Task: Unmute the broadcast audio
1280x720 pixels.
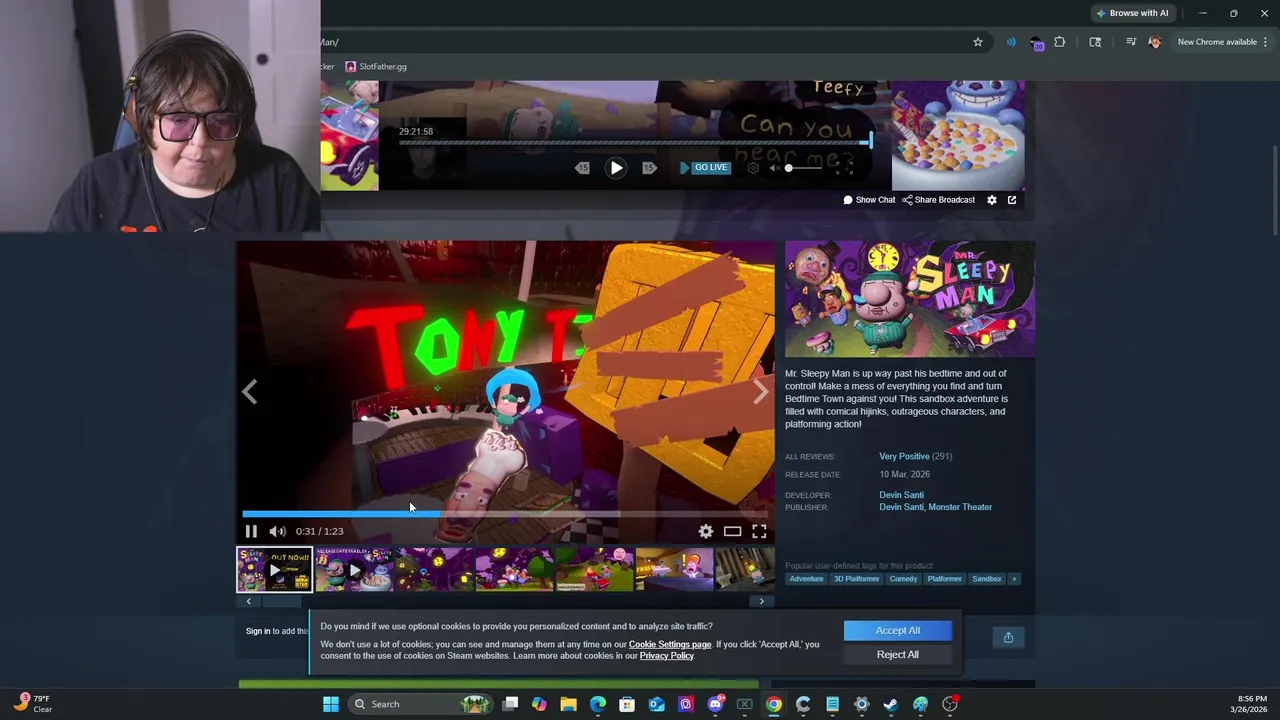Action: 774,168
